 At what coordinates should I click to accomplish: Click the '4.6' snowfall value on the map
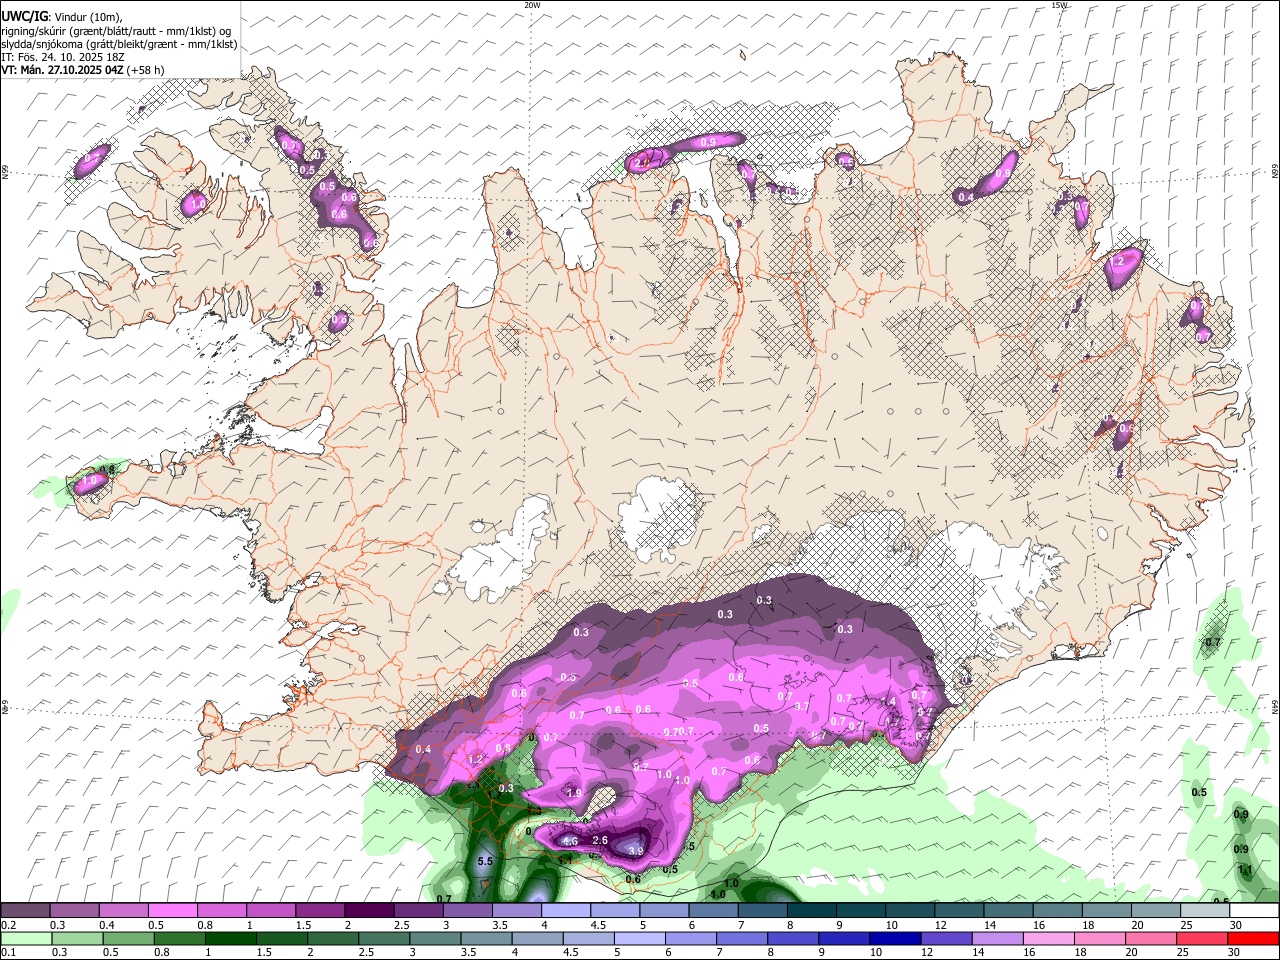pos(570,843)
